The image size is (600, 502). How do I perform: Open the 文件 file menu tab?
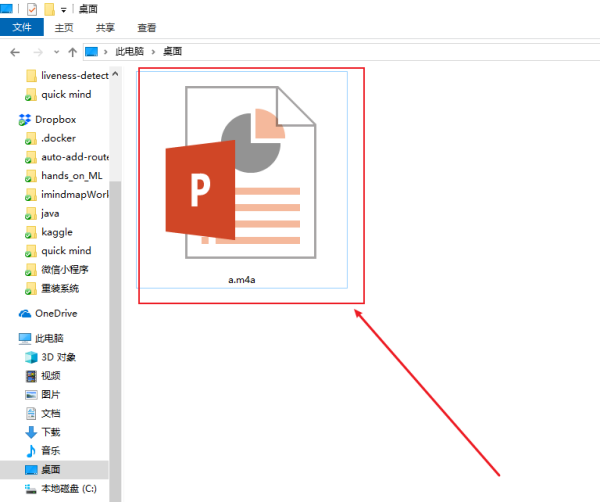pyautogui.click(x=22, y=29)
